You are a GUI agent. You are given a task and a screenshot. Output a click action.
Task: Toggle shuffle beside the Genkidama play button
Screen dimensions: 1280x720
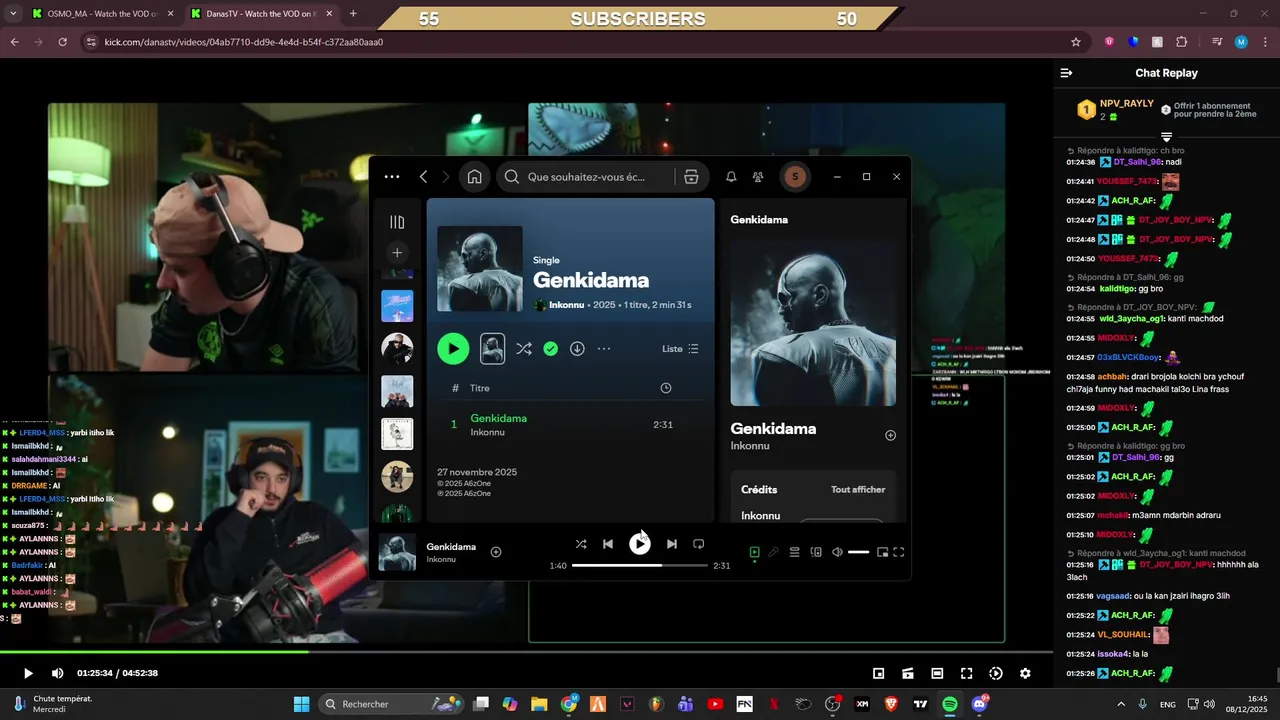[x=524, y=349]
